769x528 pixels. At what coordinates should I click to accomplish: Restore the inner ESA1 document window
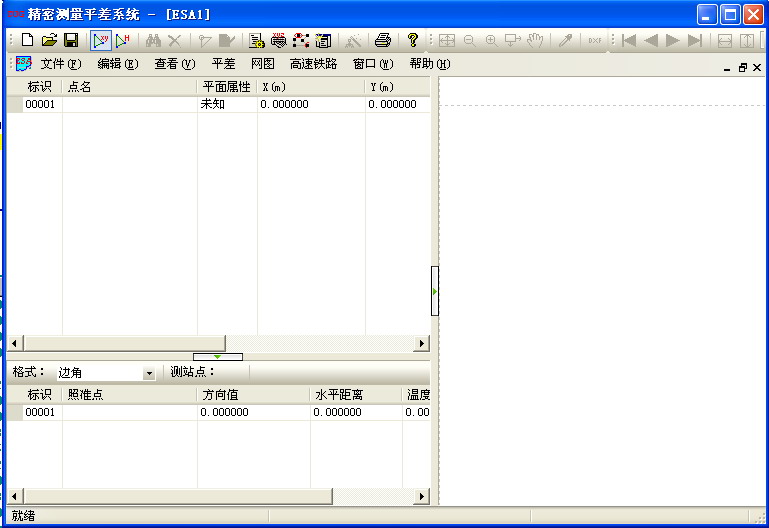pos(743,68)
